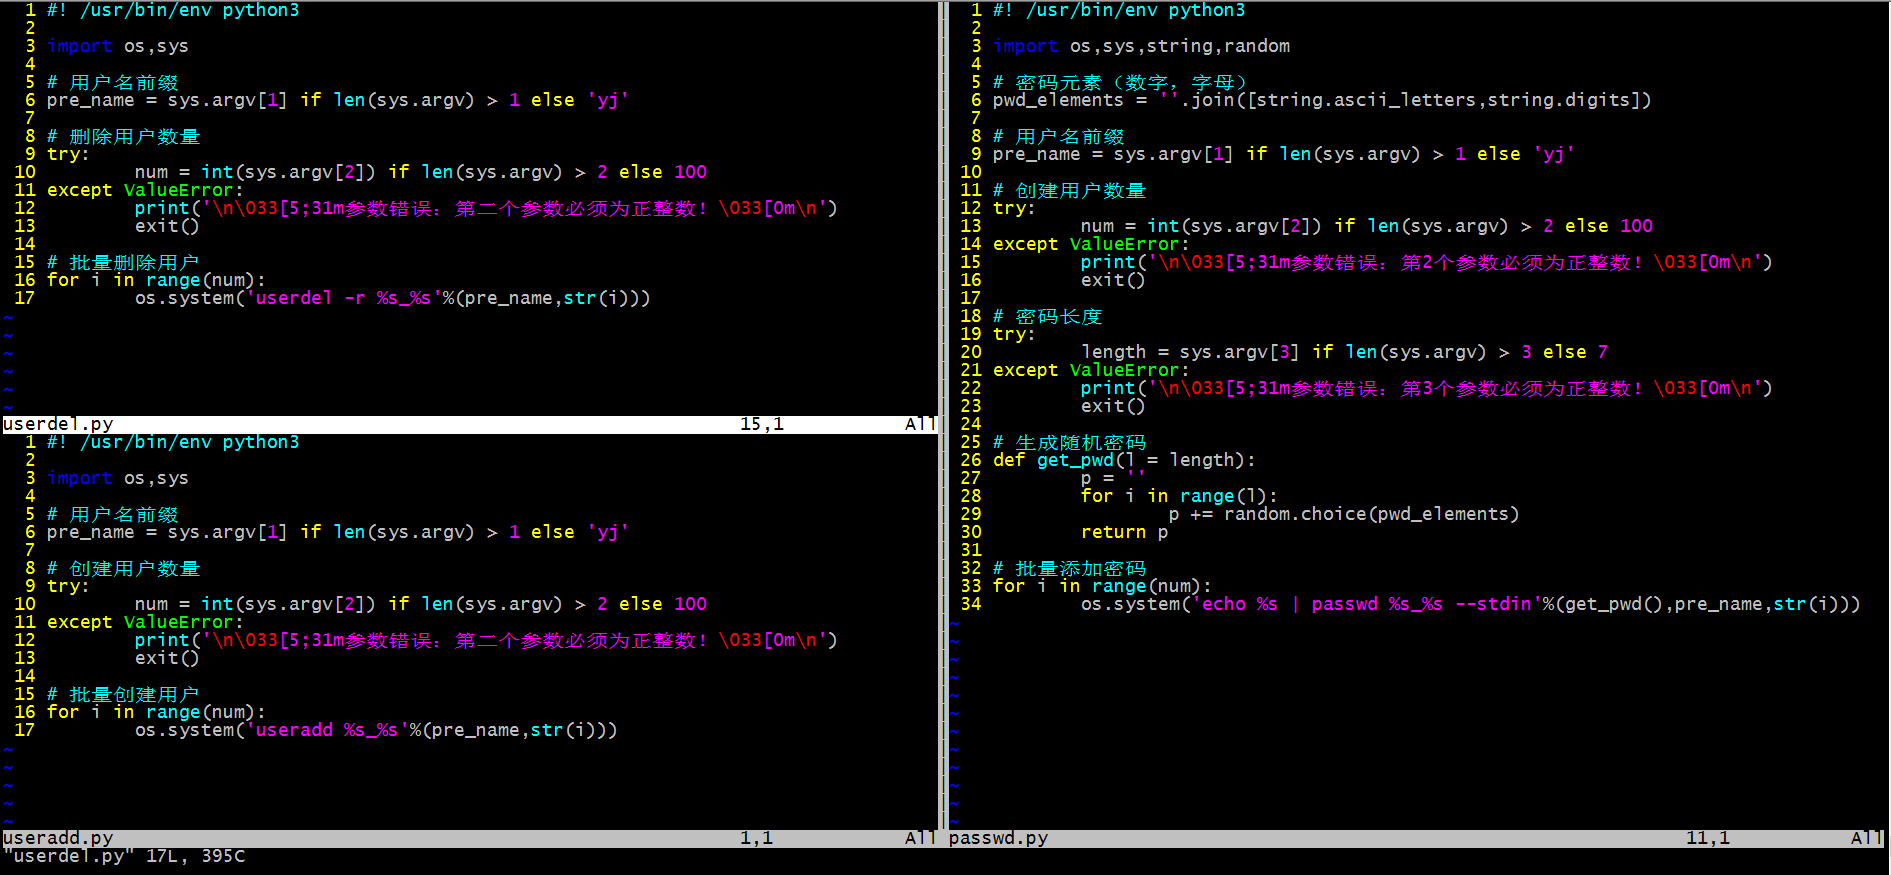The width and height of the screenshot is (1891, 875).
Task: Click 'import os,sys,string,random' in passwd.py
Action: tap(1141, 46)
